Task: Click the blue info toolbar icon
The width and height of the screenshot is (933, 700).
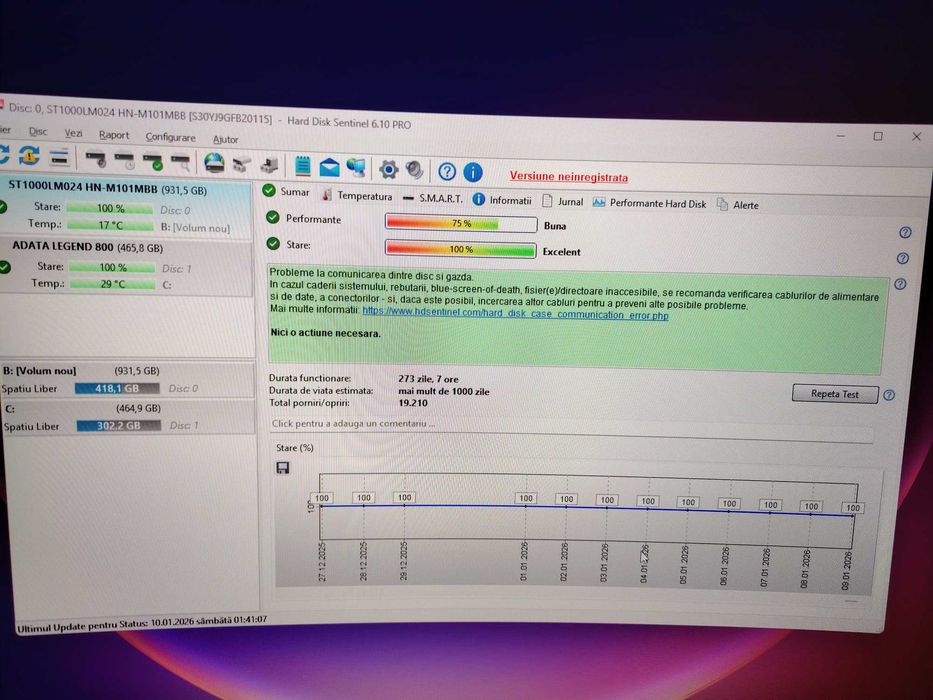Action: click(472, 173)
